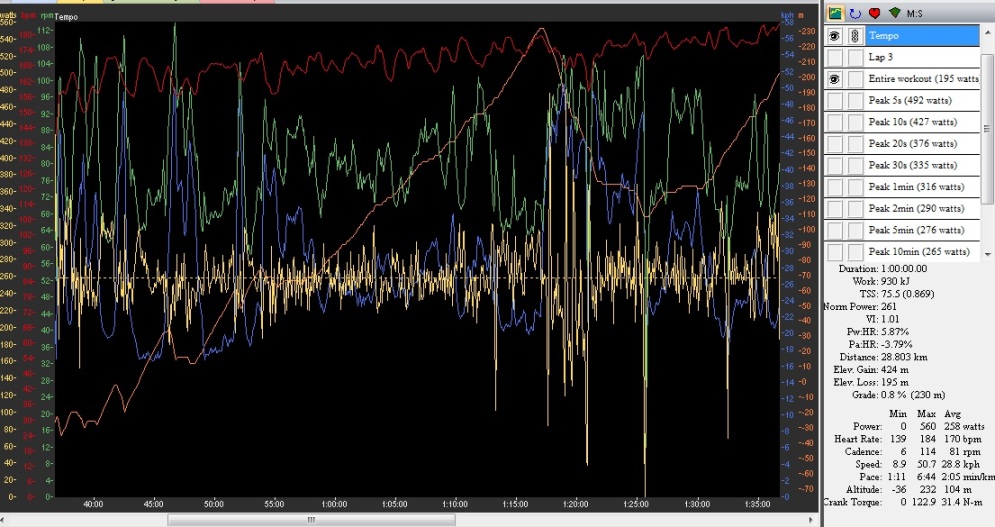Click the graph view icon in panel toolbar

[834, 13]
